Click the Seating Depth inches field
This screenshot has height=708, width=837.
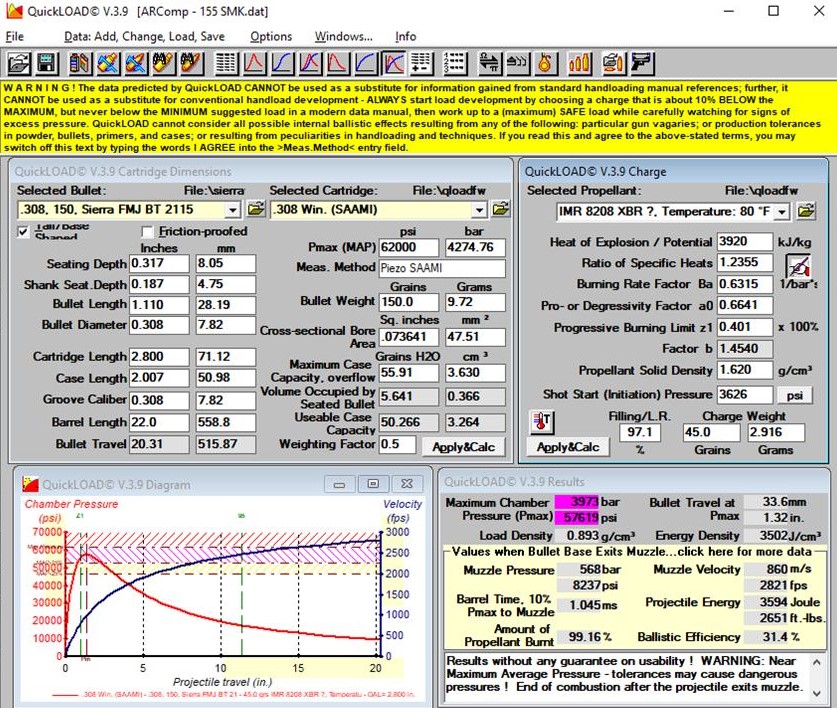(x=159, y=263)
